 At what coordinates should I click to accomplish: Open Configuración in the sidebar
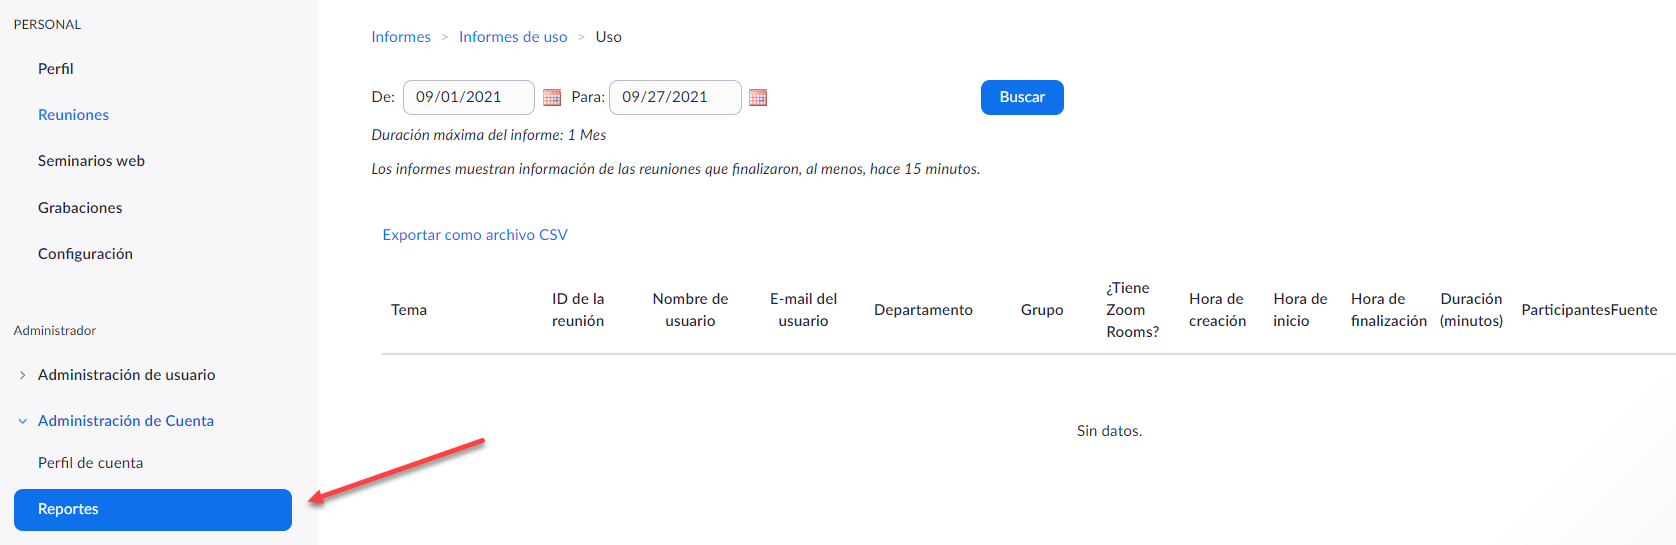[85, 254]
